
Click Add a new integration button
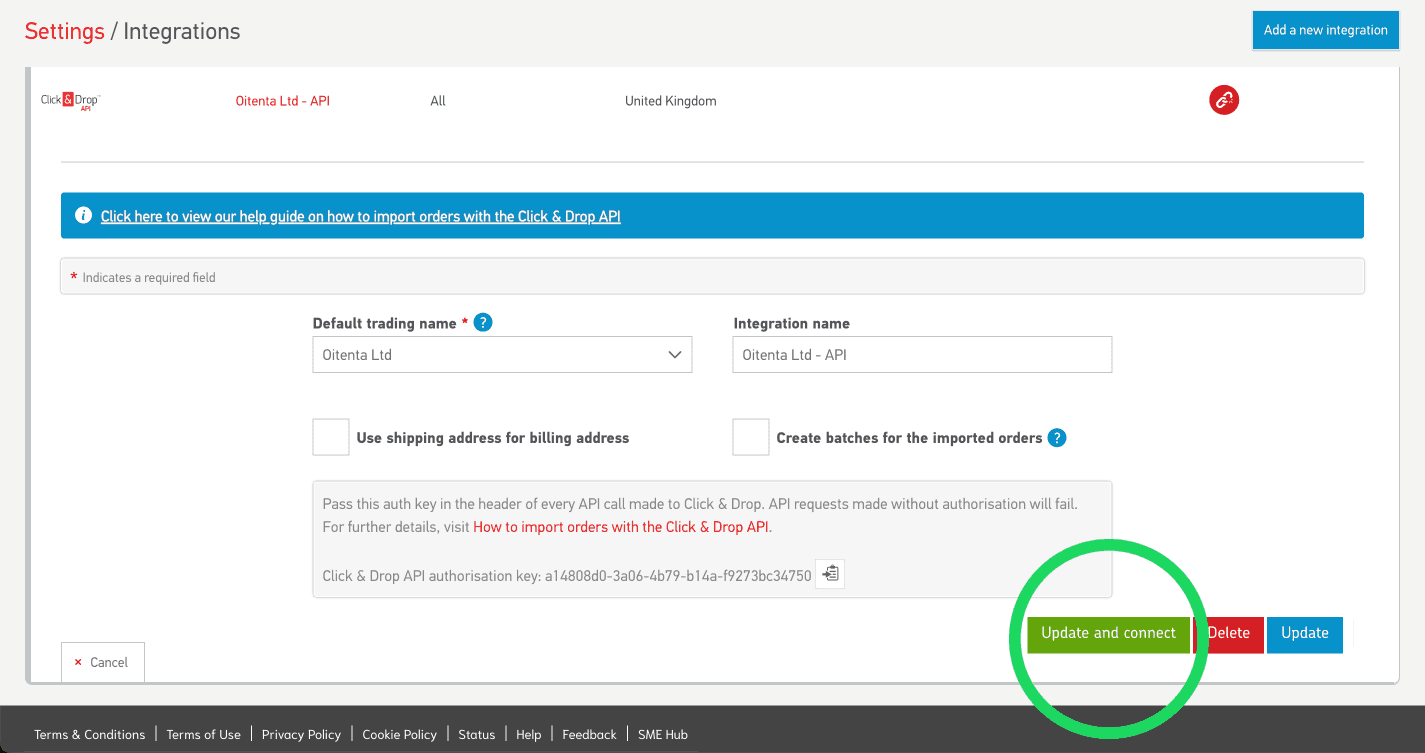(x=1325, y=30)
